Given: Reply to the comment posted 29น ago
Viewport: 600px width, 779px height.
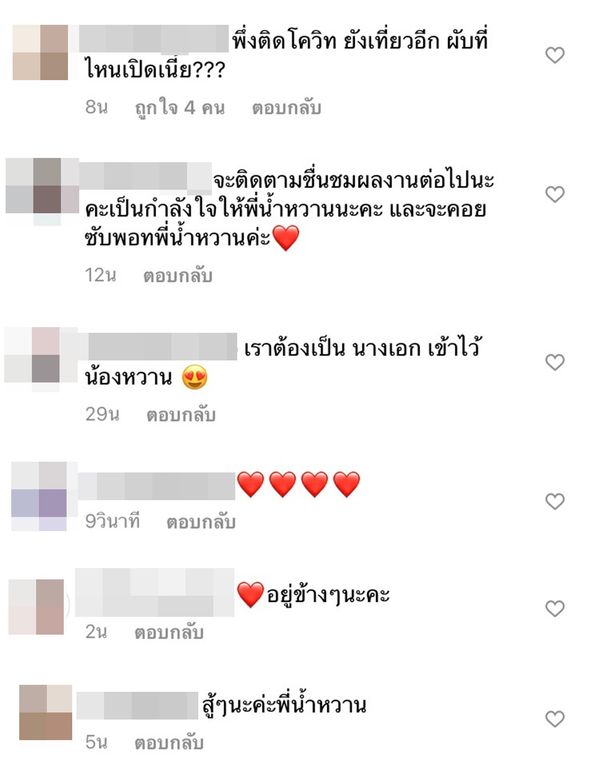Looking at the screenshot, I should pyautogui.click(x=181, y=414).
